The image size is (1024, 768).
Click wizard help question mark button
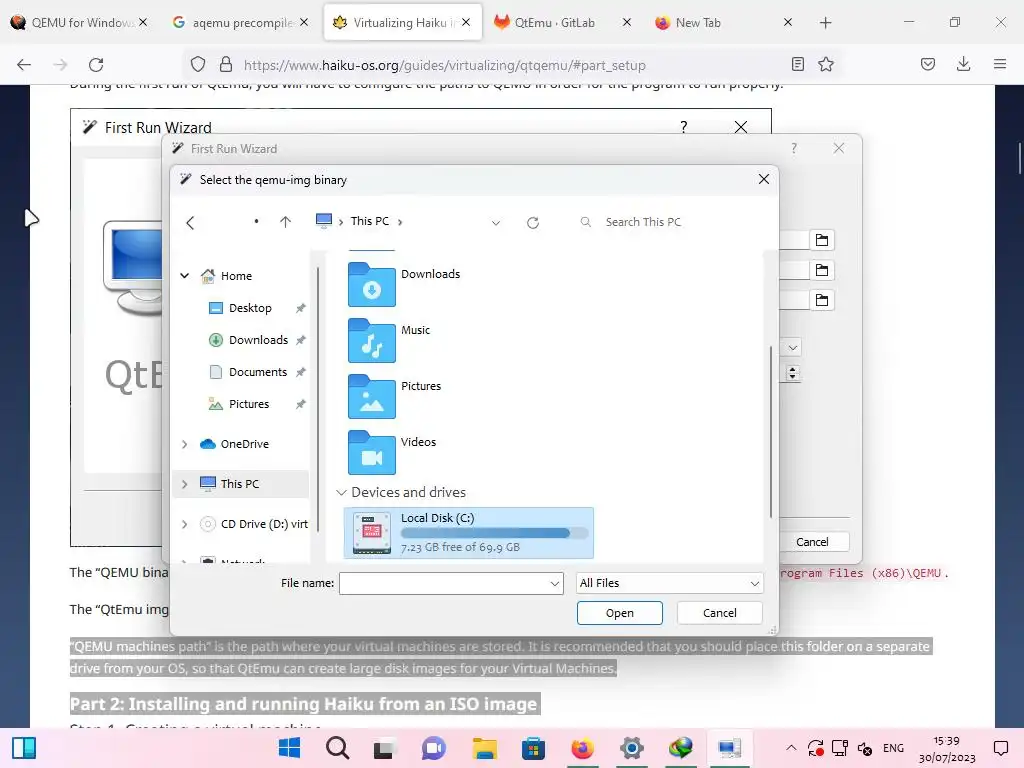point(794,148)
